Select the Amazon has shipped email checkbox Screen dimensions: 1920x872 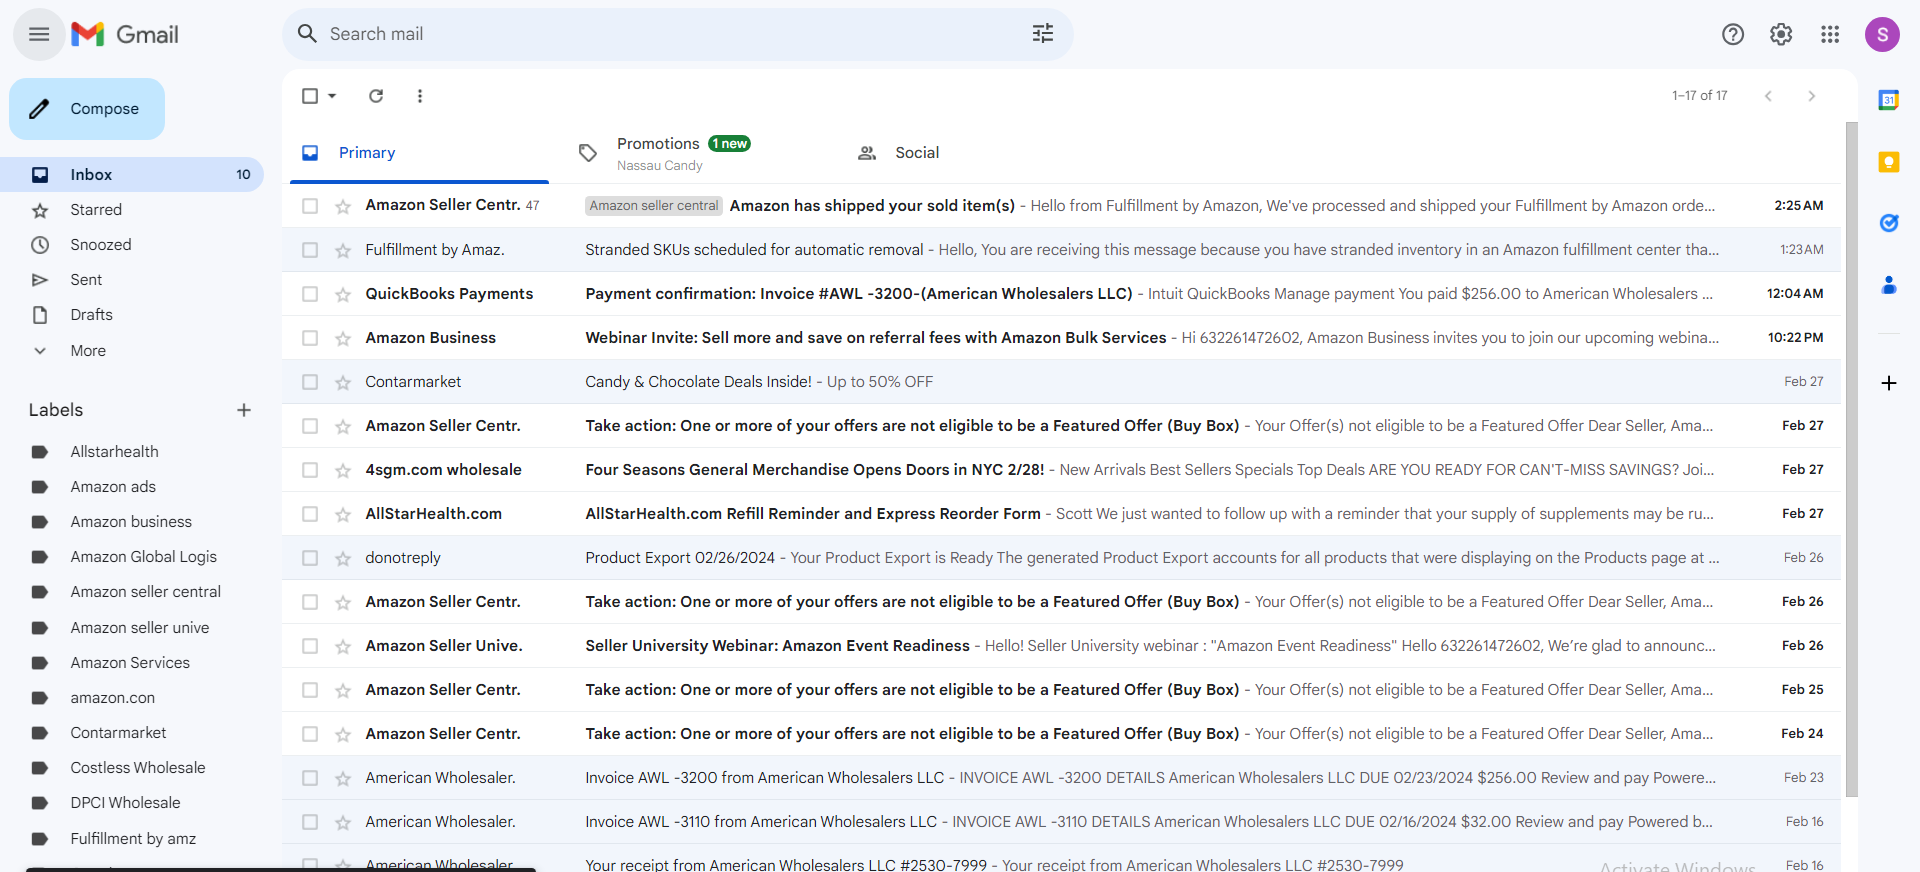[310, 206]
